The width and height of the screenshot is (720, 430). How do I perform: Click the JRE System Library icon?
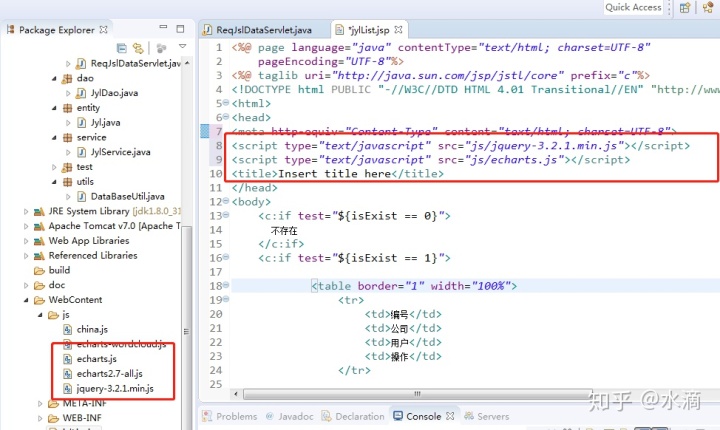(39, 211)
